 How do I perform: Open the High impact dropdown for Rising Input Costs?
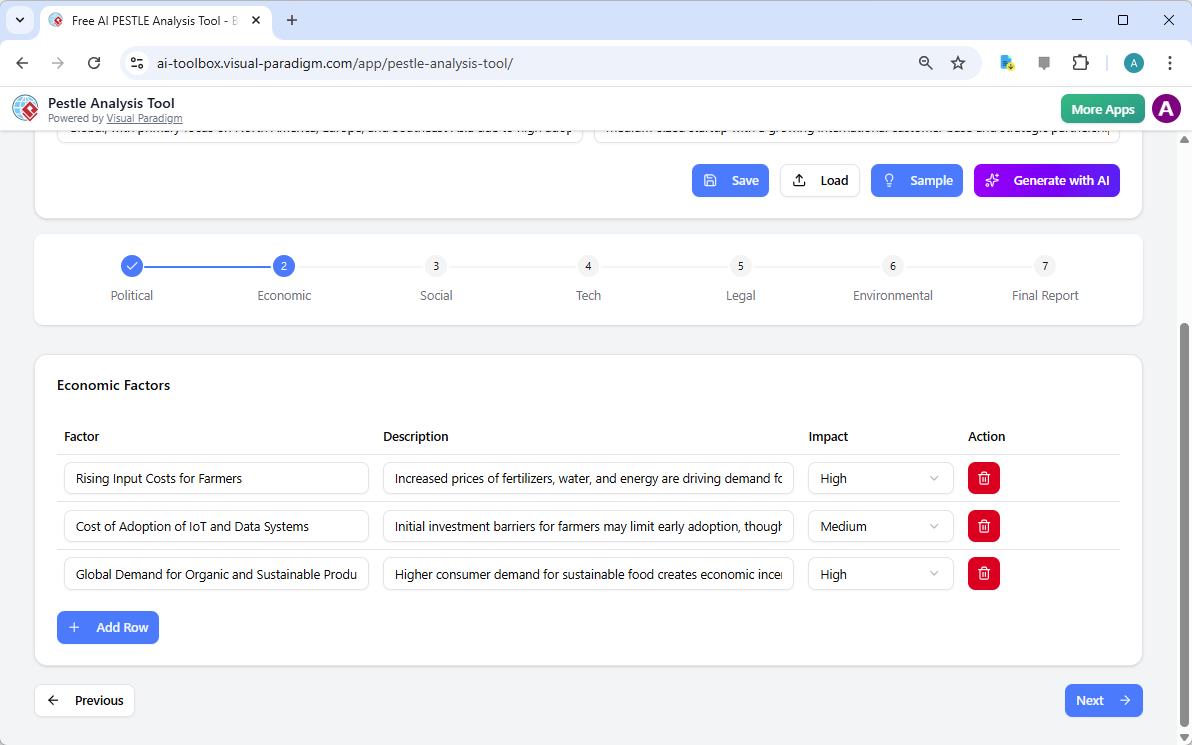(880, 478)
